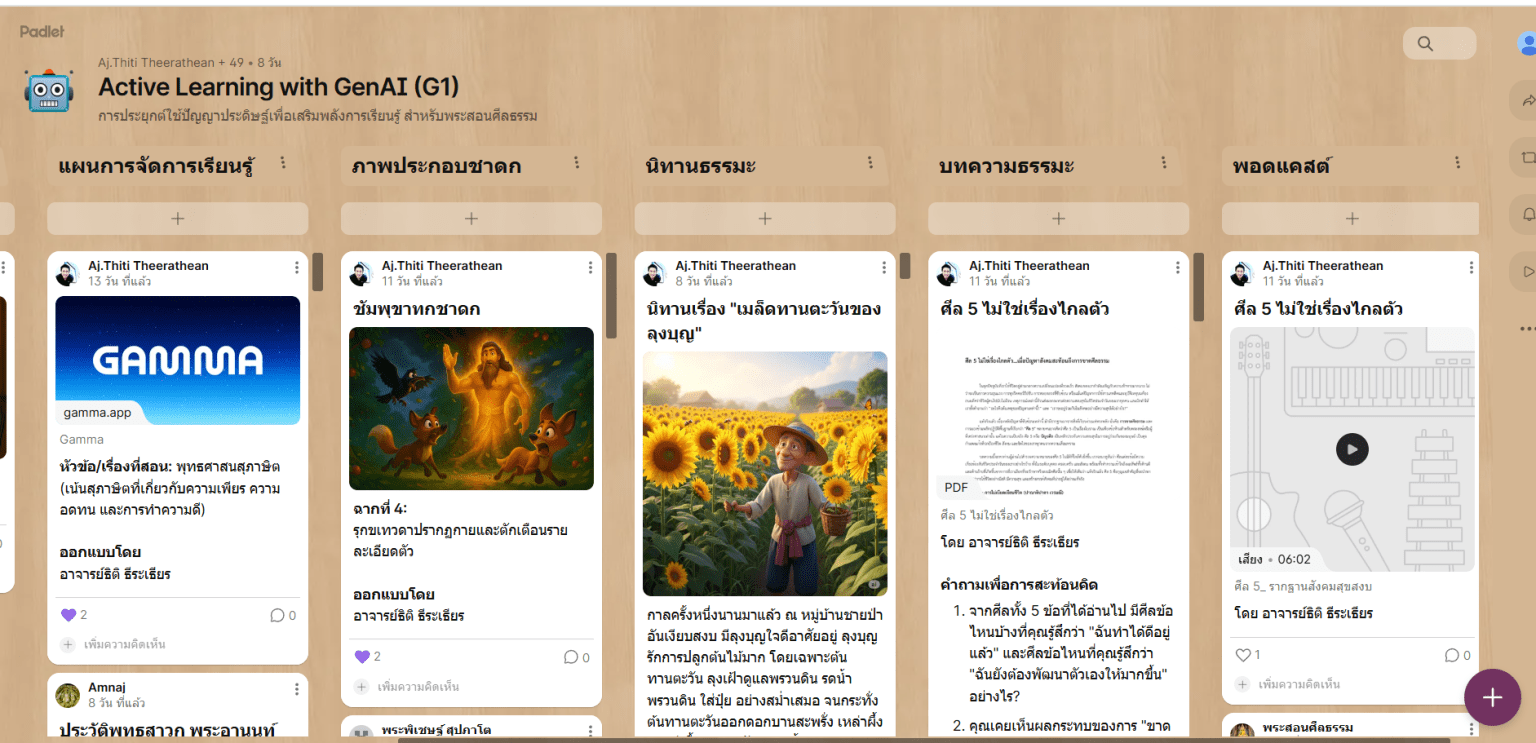Open three-dot menu for พอดแคสต์ column
Screen dimensions: 1536x743
[x=1457, y=163]
